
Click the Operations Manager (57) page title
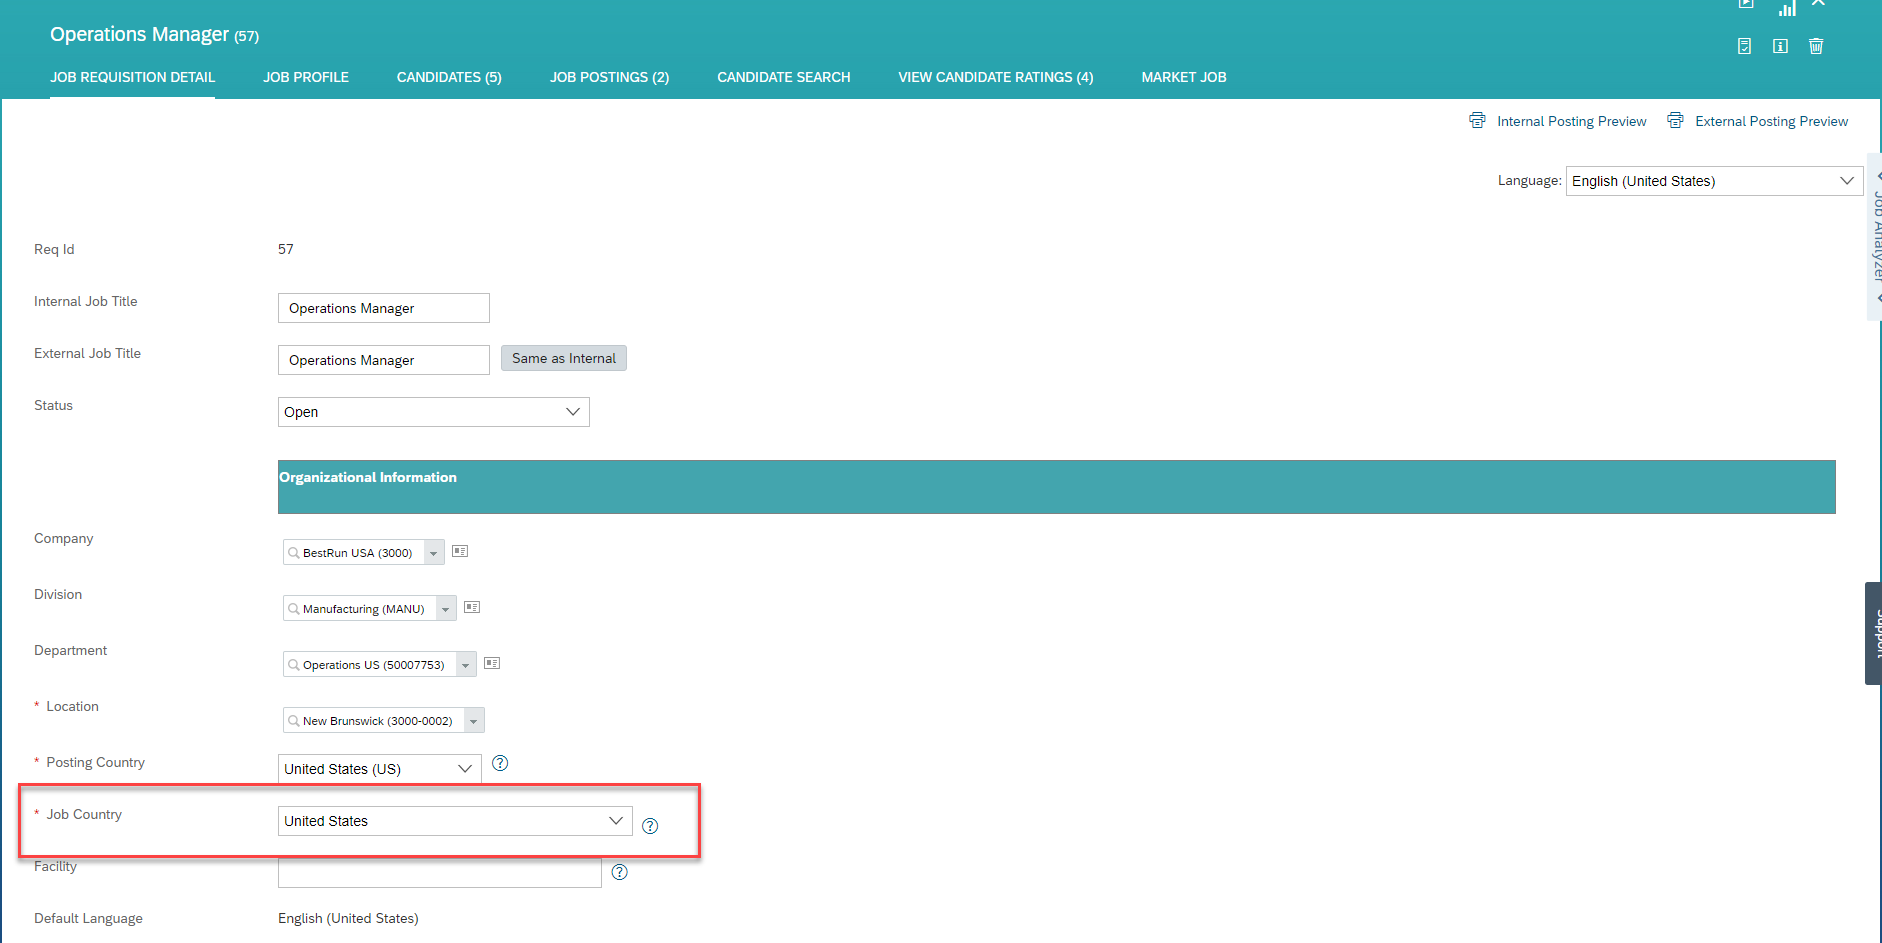(x=154, y=34)
